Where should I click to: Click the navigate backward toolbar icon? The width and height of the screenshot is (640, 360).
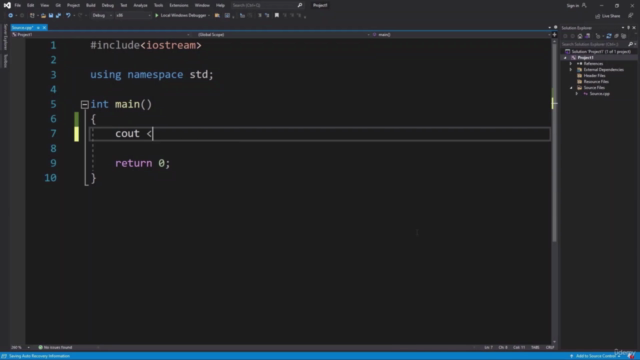[x=11, y=16]
